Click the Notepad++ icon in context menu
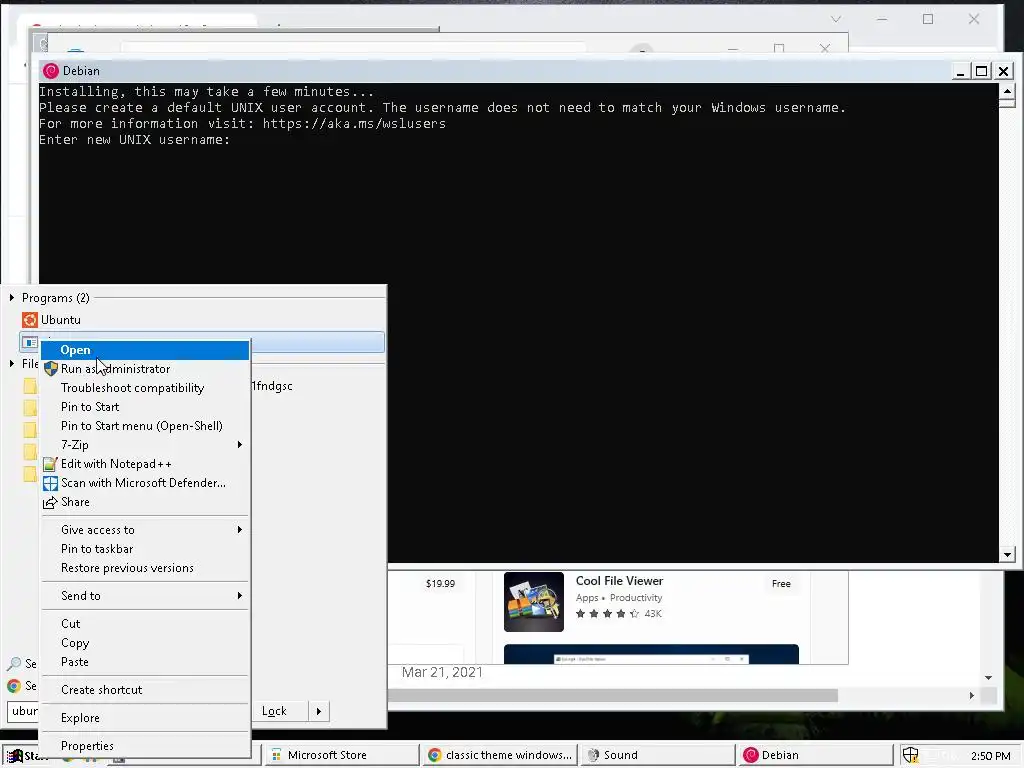1024x768 pixels. click(x=50, y=464)
